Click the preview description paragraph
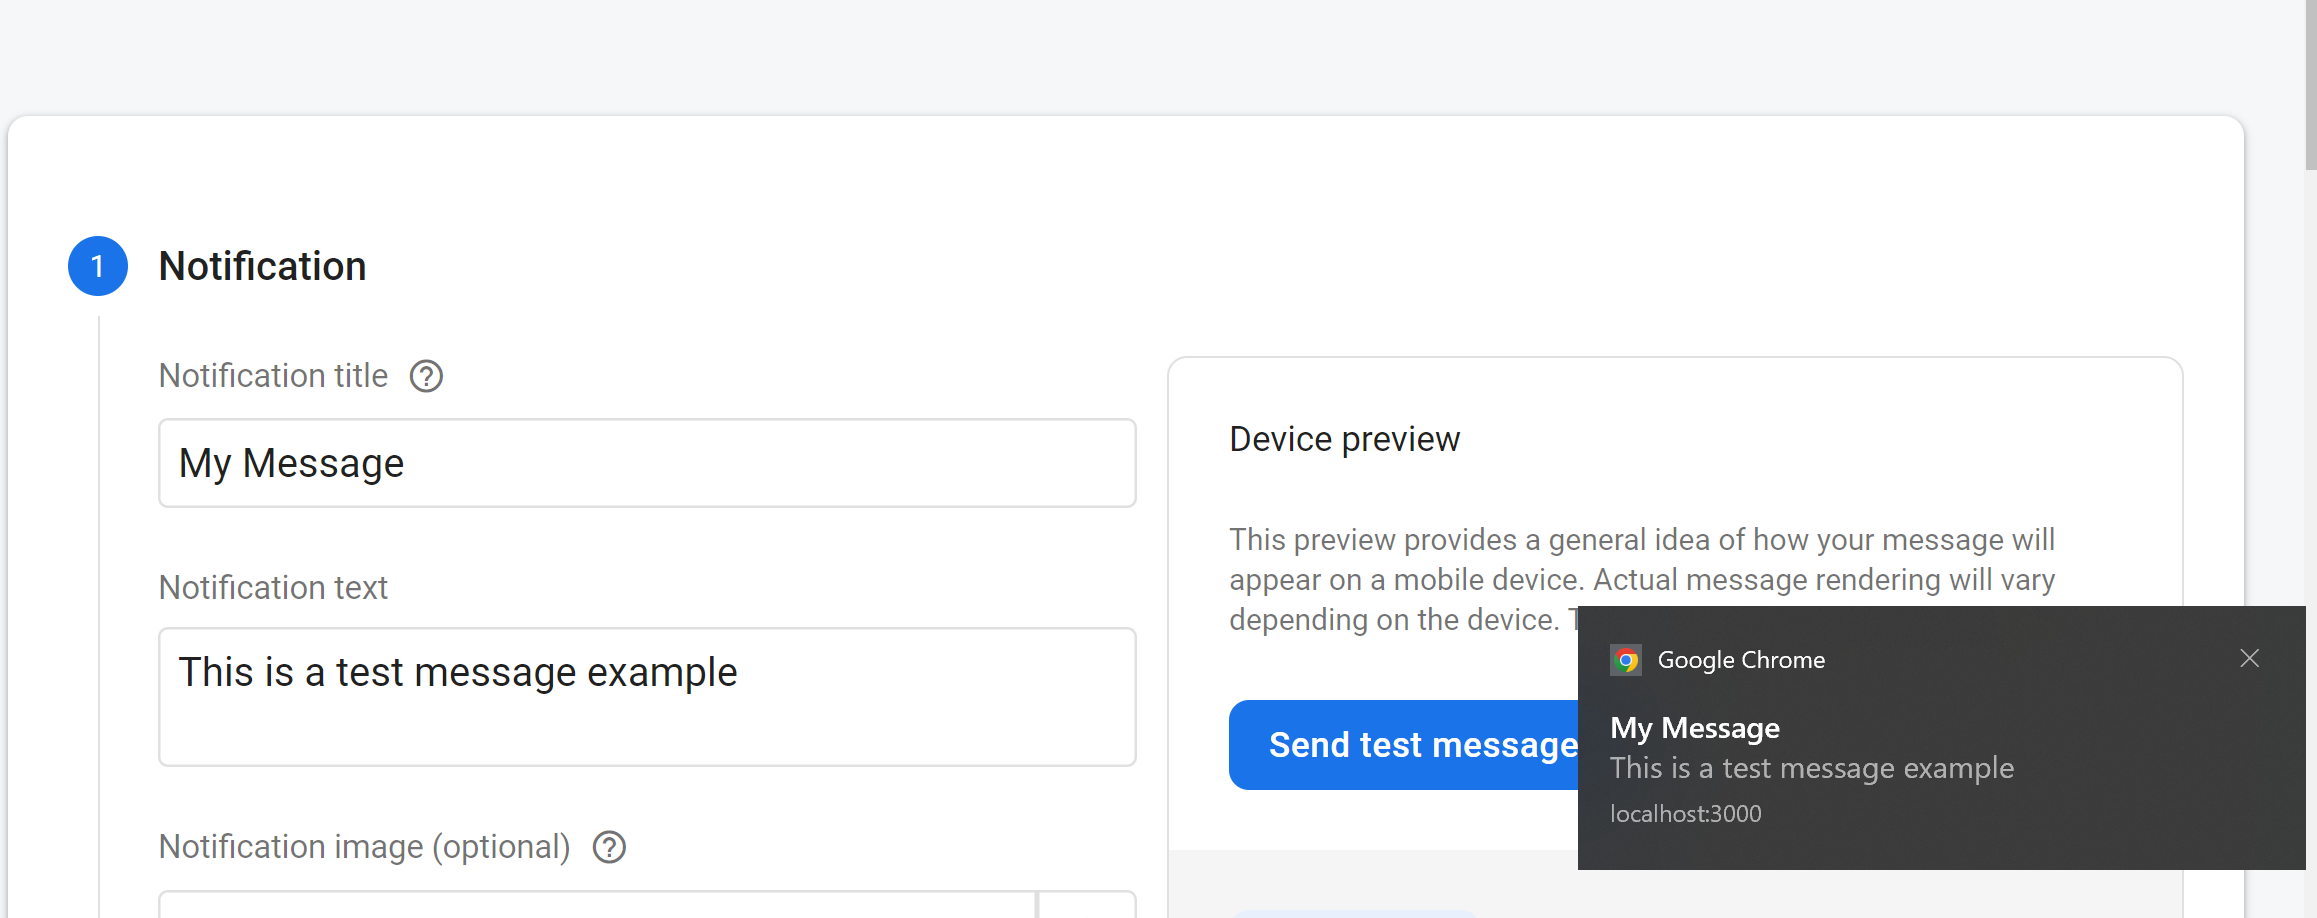 pyautogui.click(x=1642, y=579)
